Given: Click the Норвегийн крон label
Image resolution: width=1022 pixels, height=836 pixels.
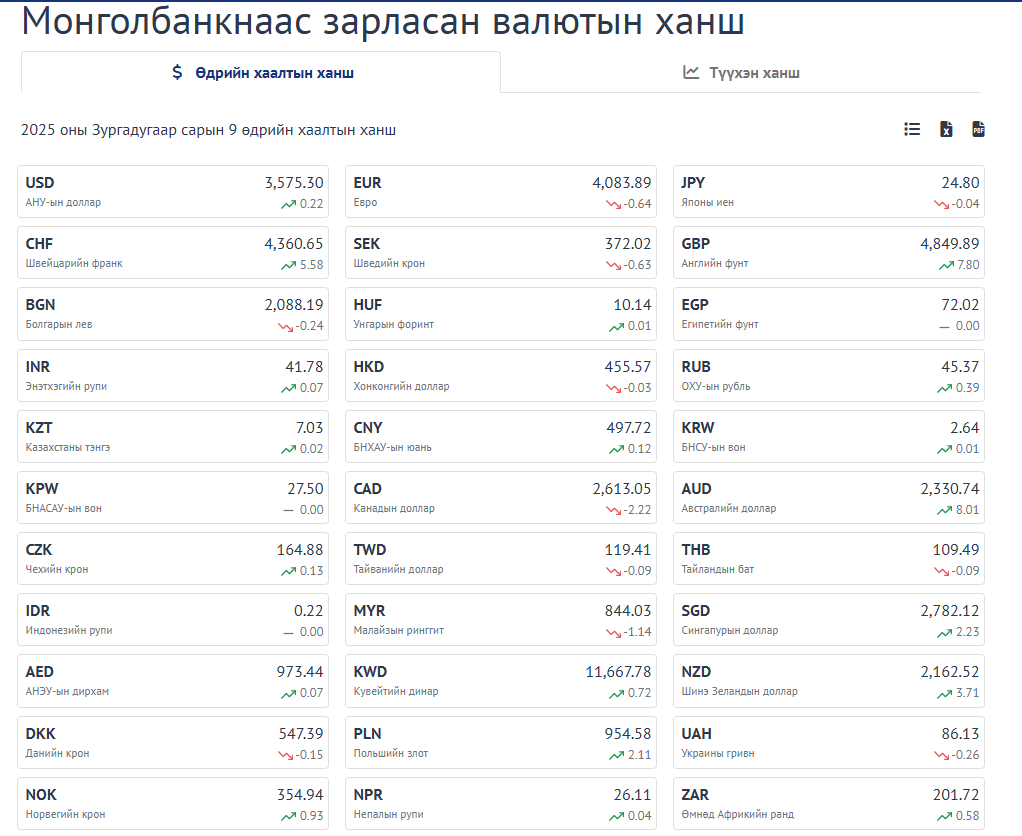Looking at the screenshot, I should coord(65,814).
